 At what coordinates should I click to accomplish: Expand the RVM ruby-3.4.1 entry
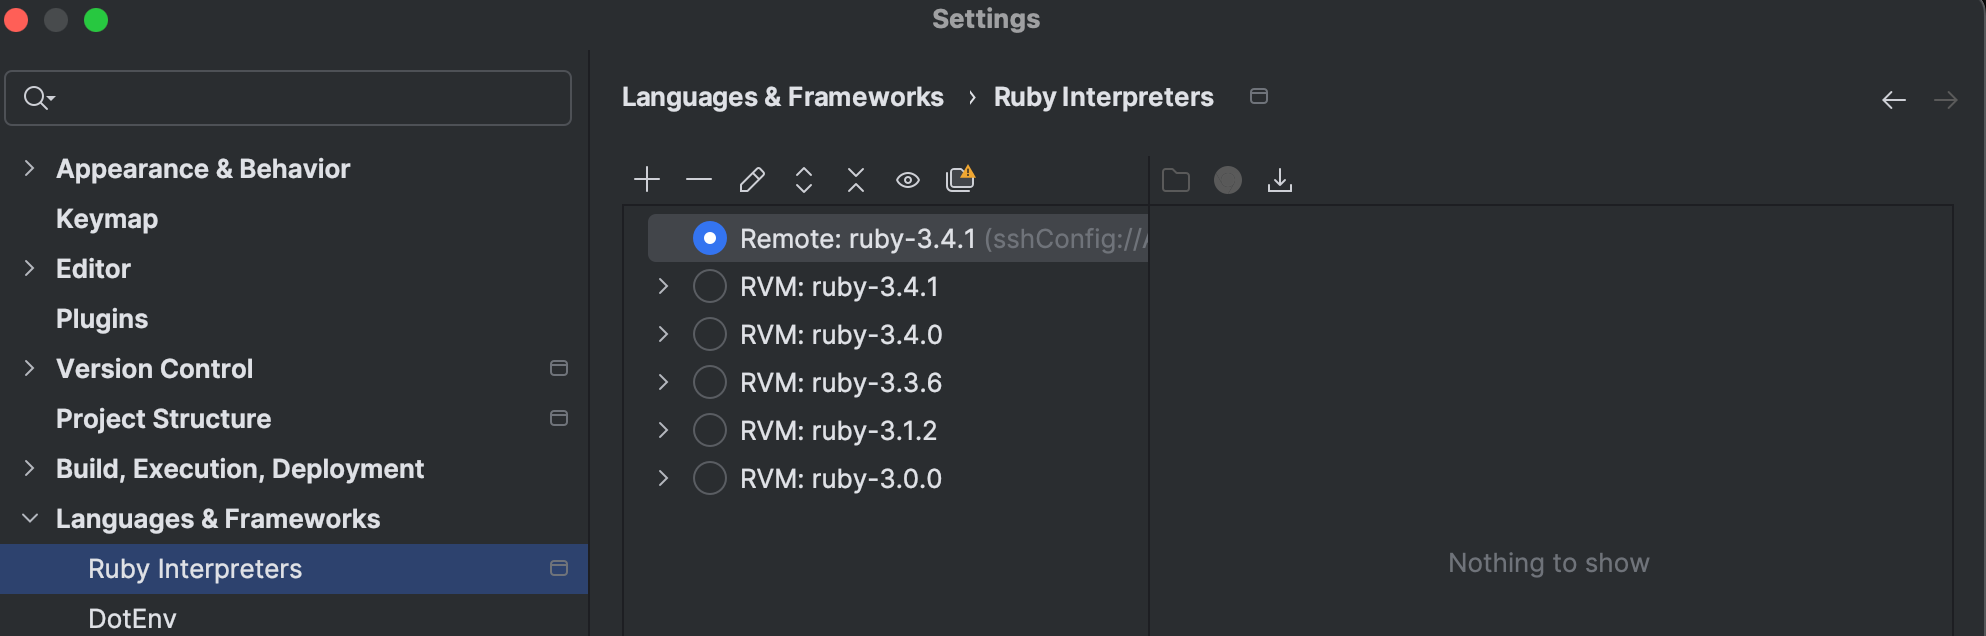(x=662, y=286)
